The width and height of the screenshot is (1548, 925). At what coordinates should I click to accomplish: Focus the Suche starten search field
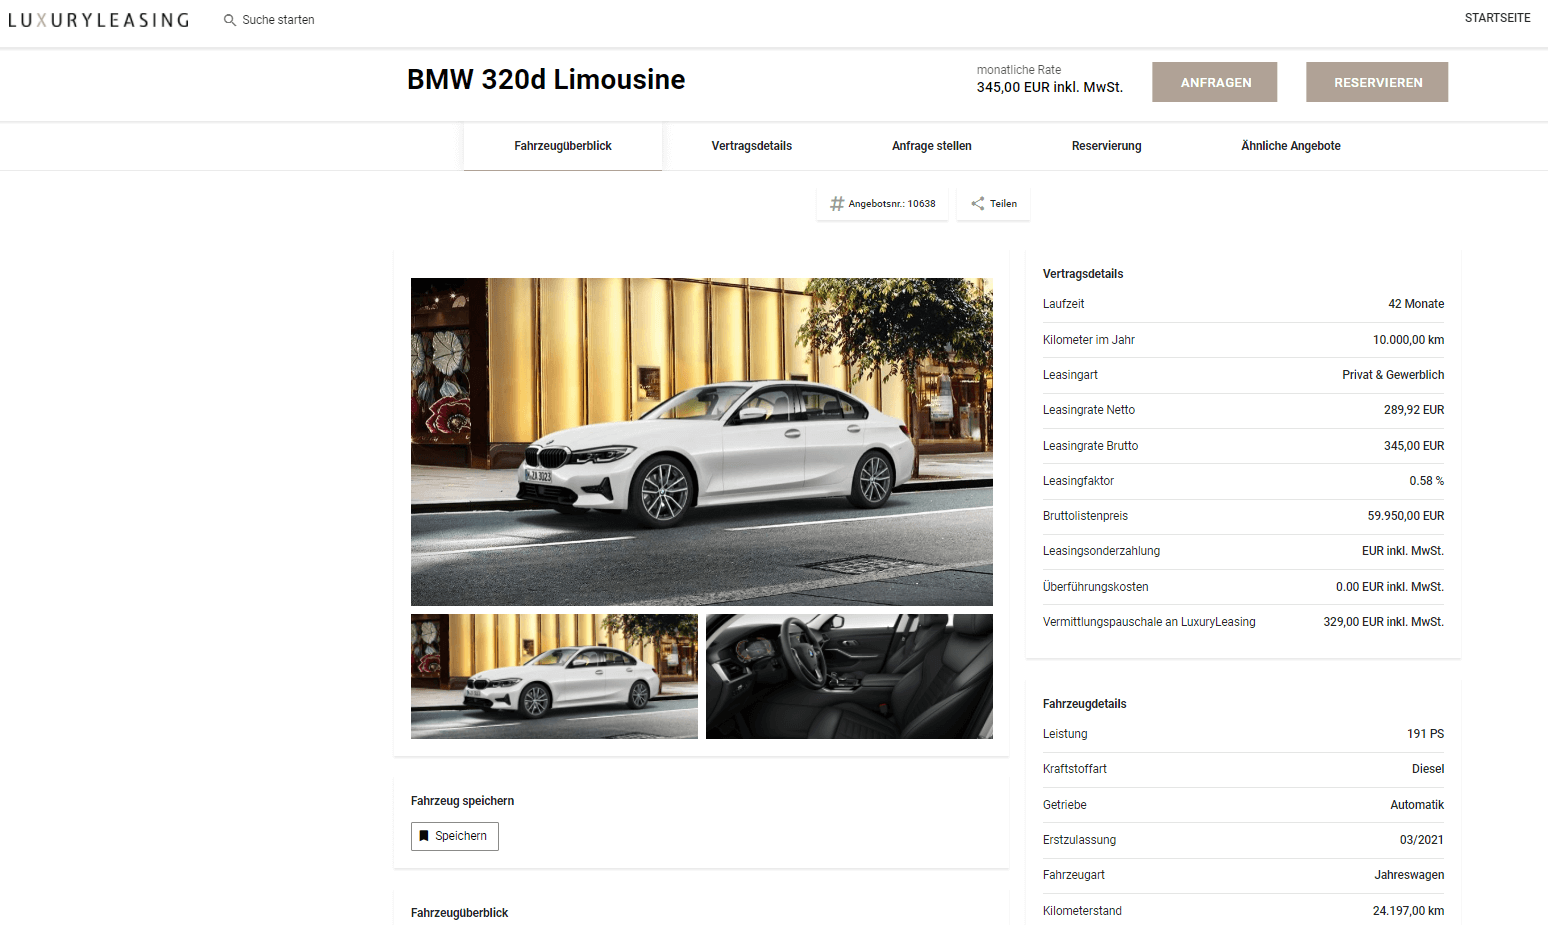pyautogui.click(x=278, y=20)
